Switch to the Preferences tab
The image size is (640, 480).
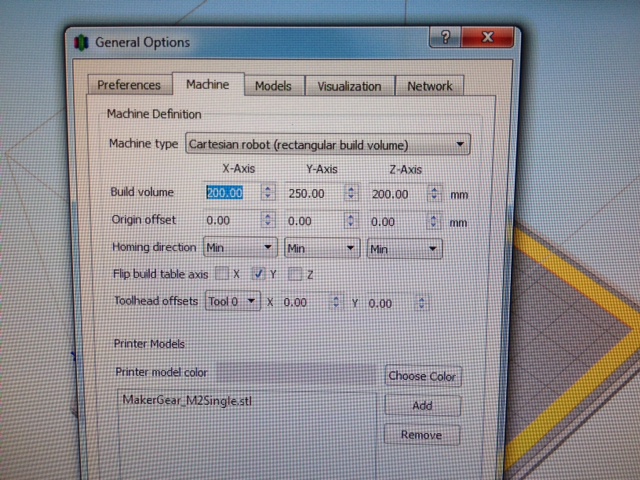click(128, 85)
